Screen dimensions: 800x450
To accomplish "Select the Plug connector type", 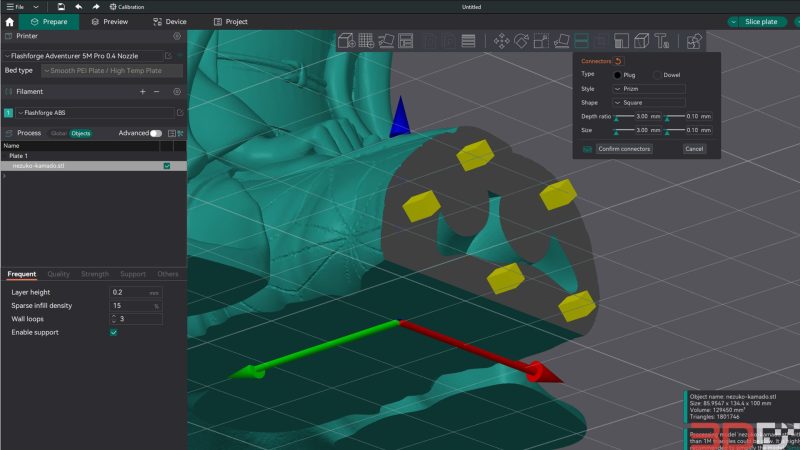I will [617, 75].
